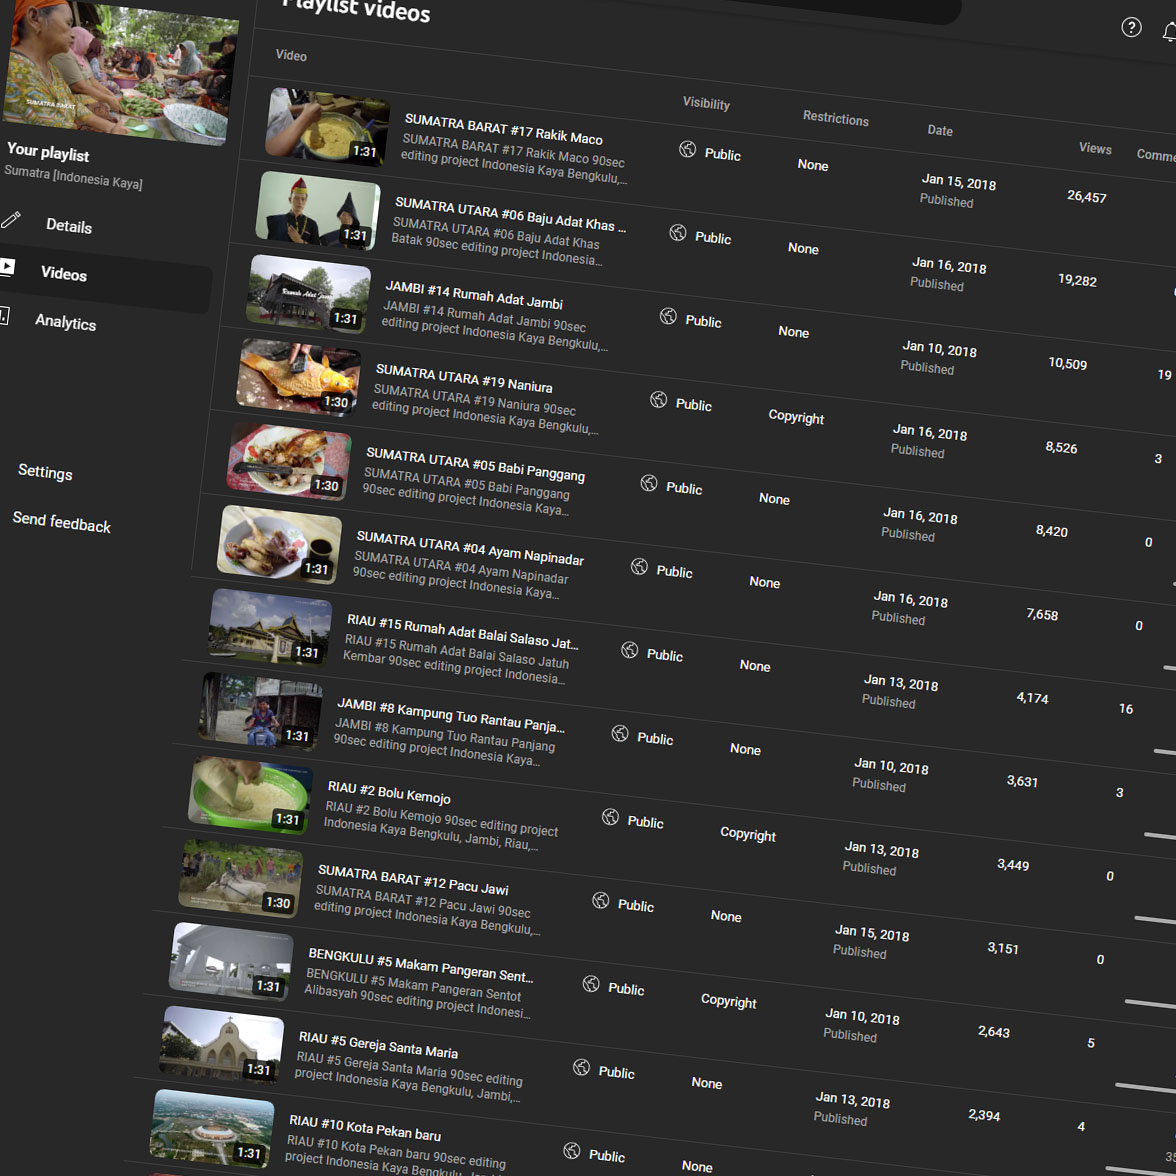Click globe icon for Bolu Kemojo video
This screenshot has width=1176, height=1176.
(610, 817)
